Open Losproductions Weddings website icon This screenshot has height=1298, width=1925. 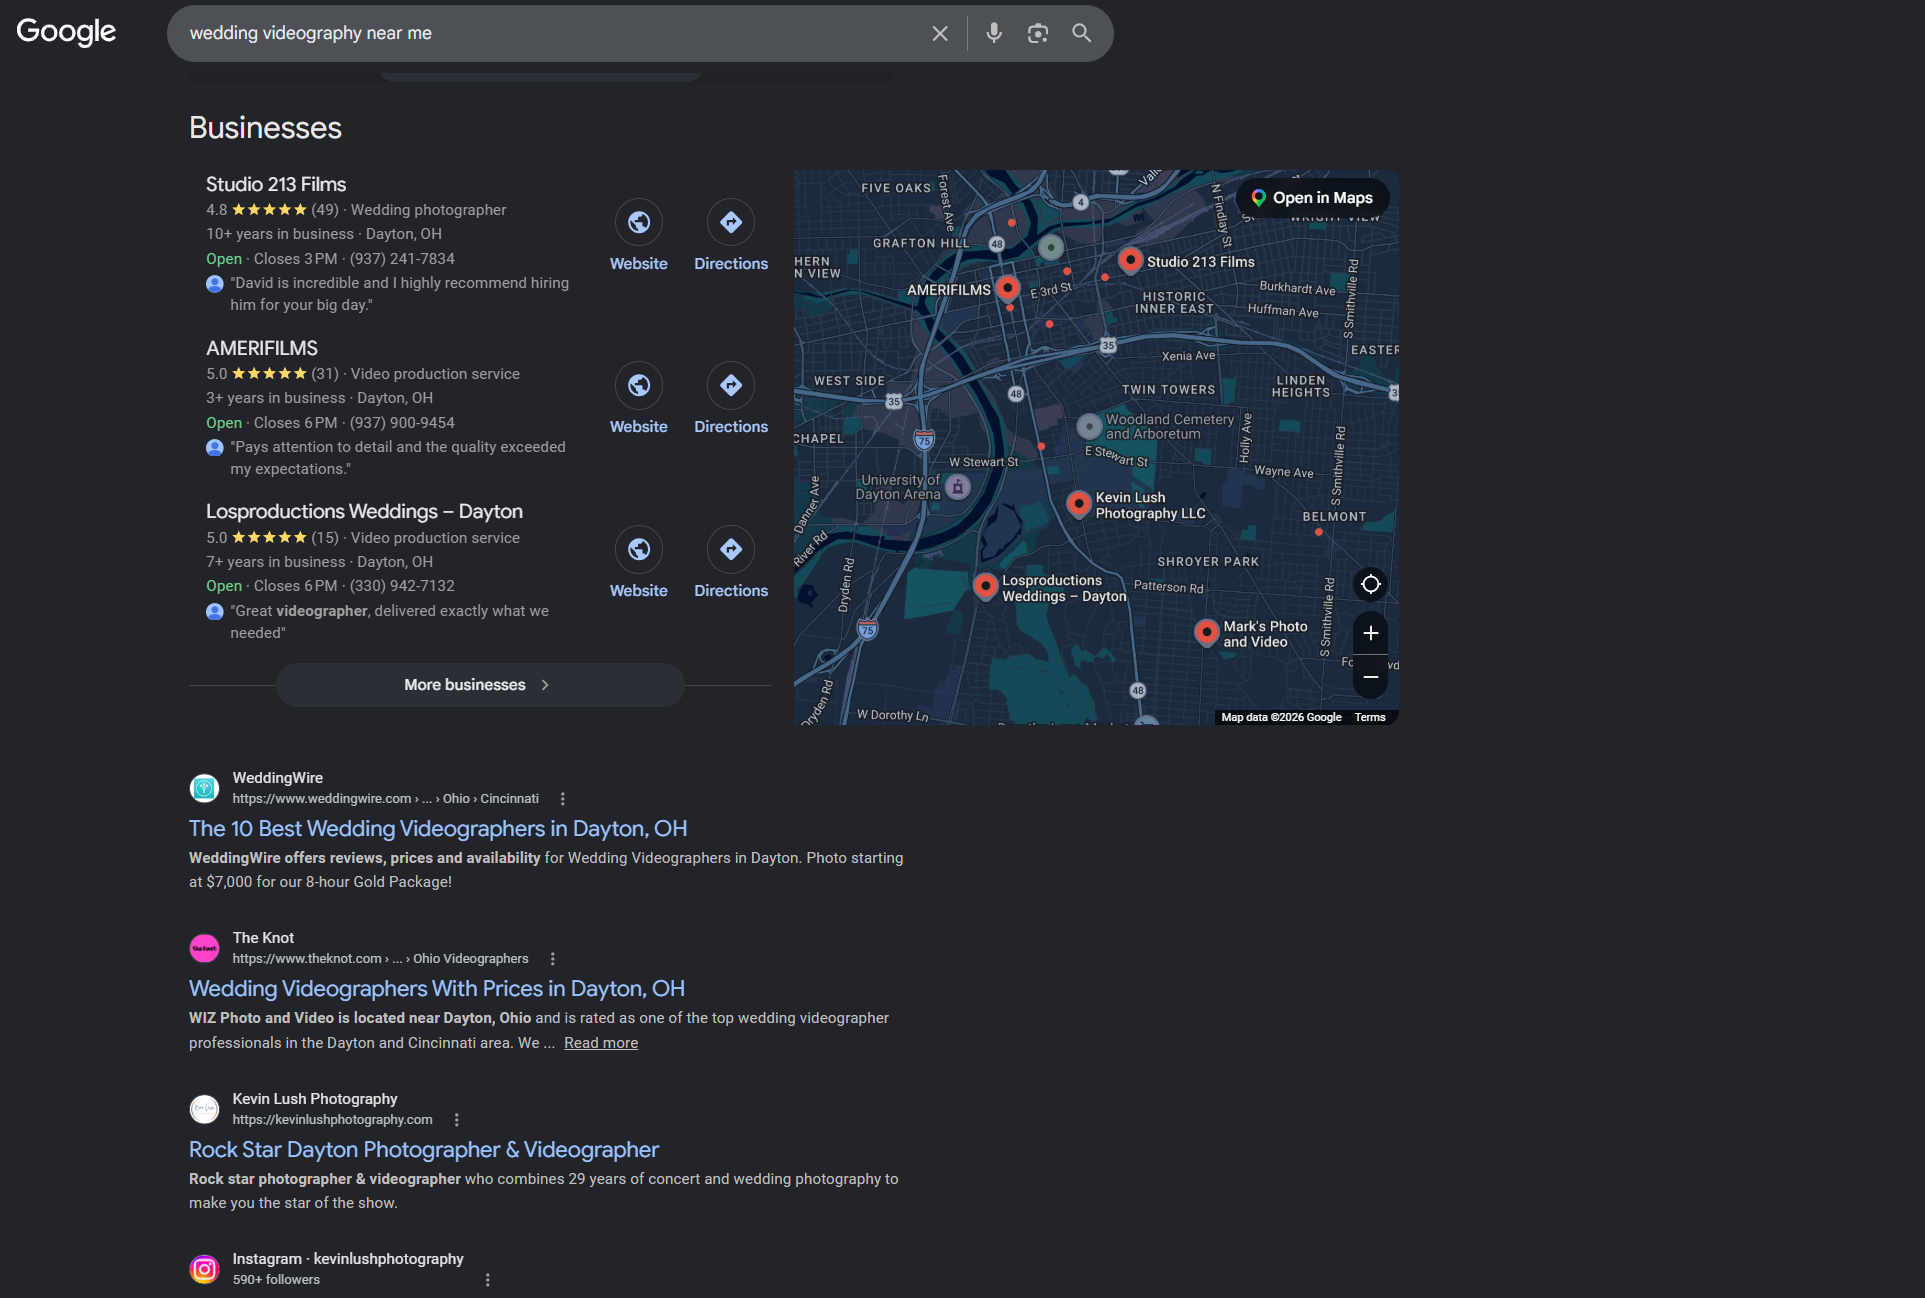pos(639,549)
